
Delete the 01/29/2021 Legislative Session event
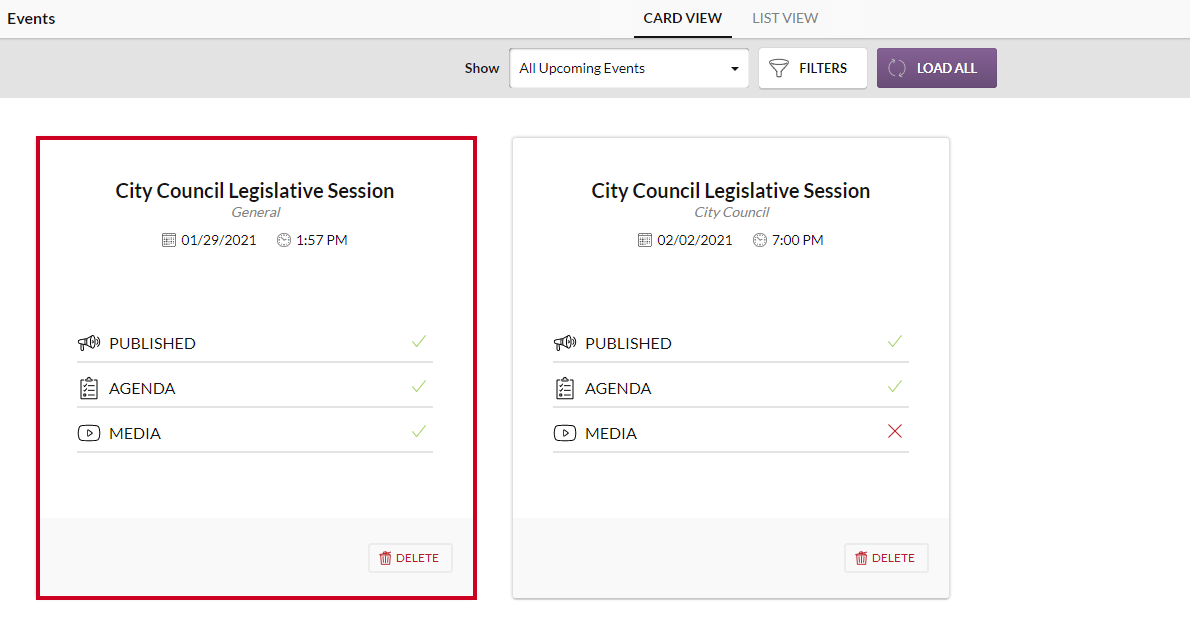pos(410,558)
